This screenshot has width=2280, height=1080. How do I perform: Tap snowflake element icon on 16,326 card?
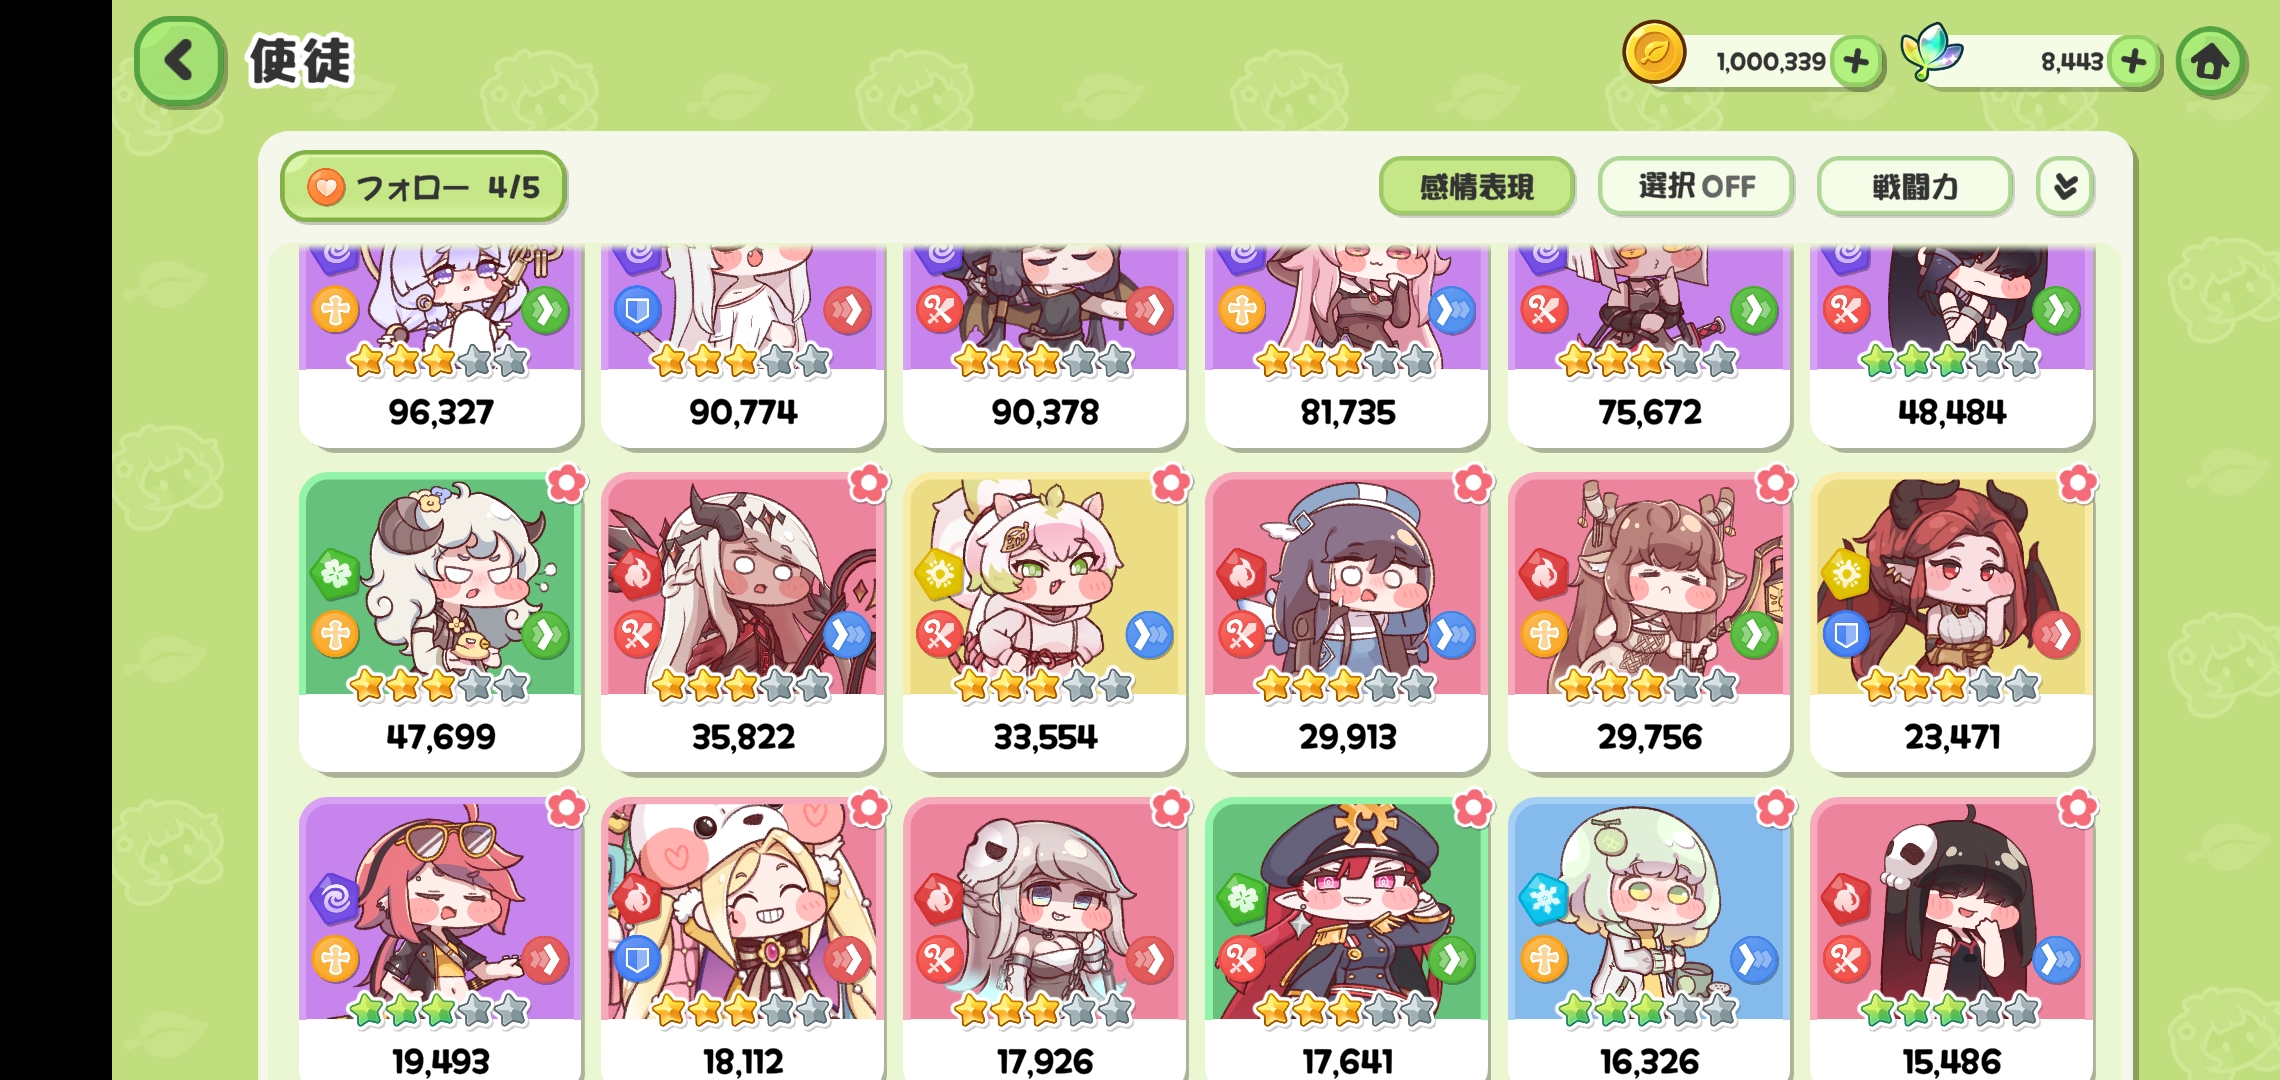pyautogui.click(x=1543, y=897)
